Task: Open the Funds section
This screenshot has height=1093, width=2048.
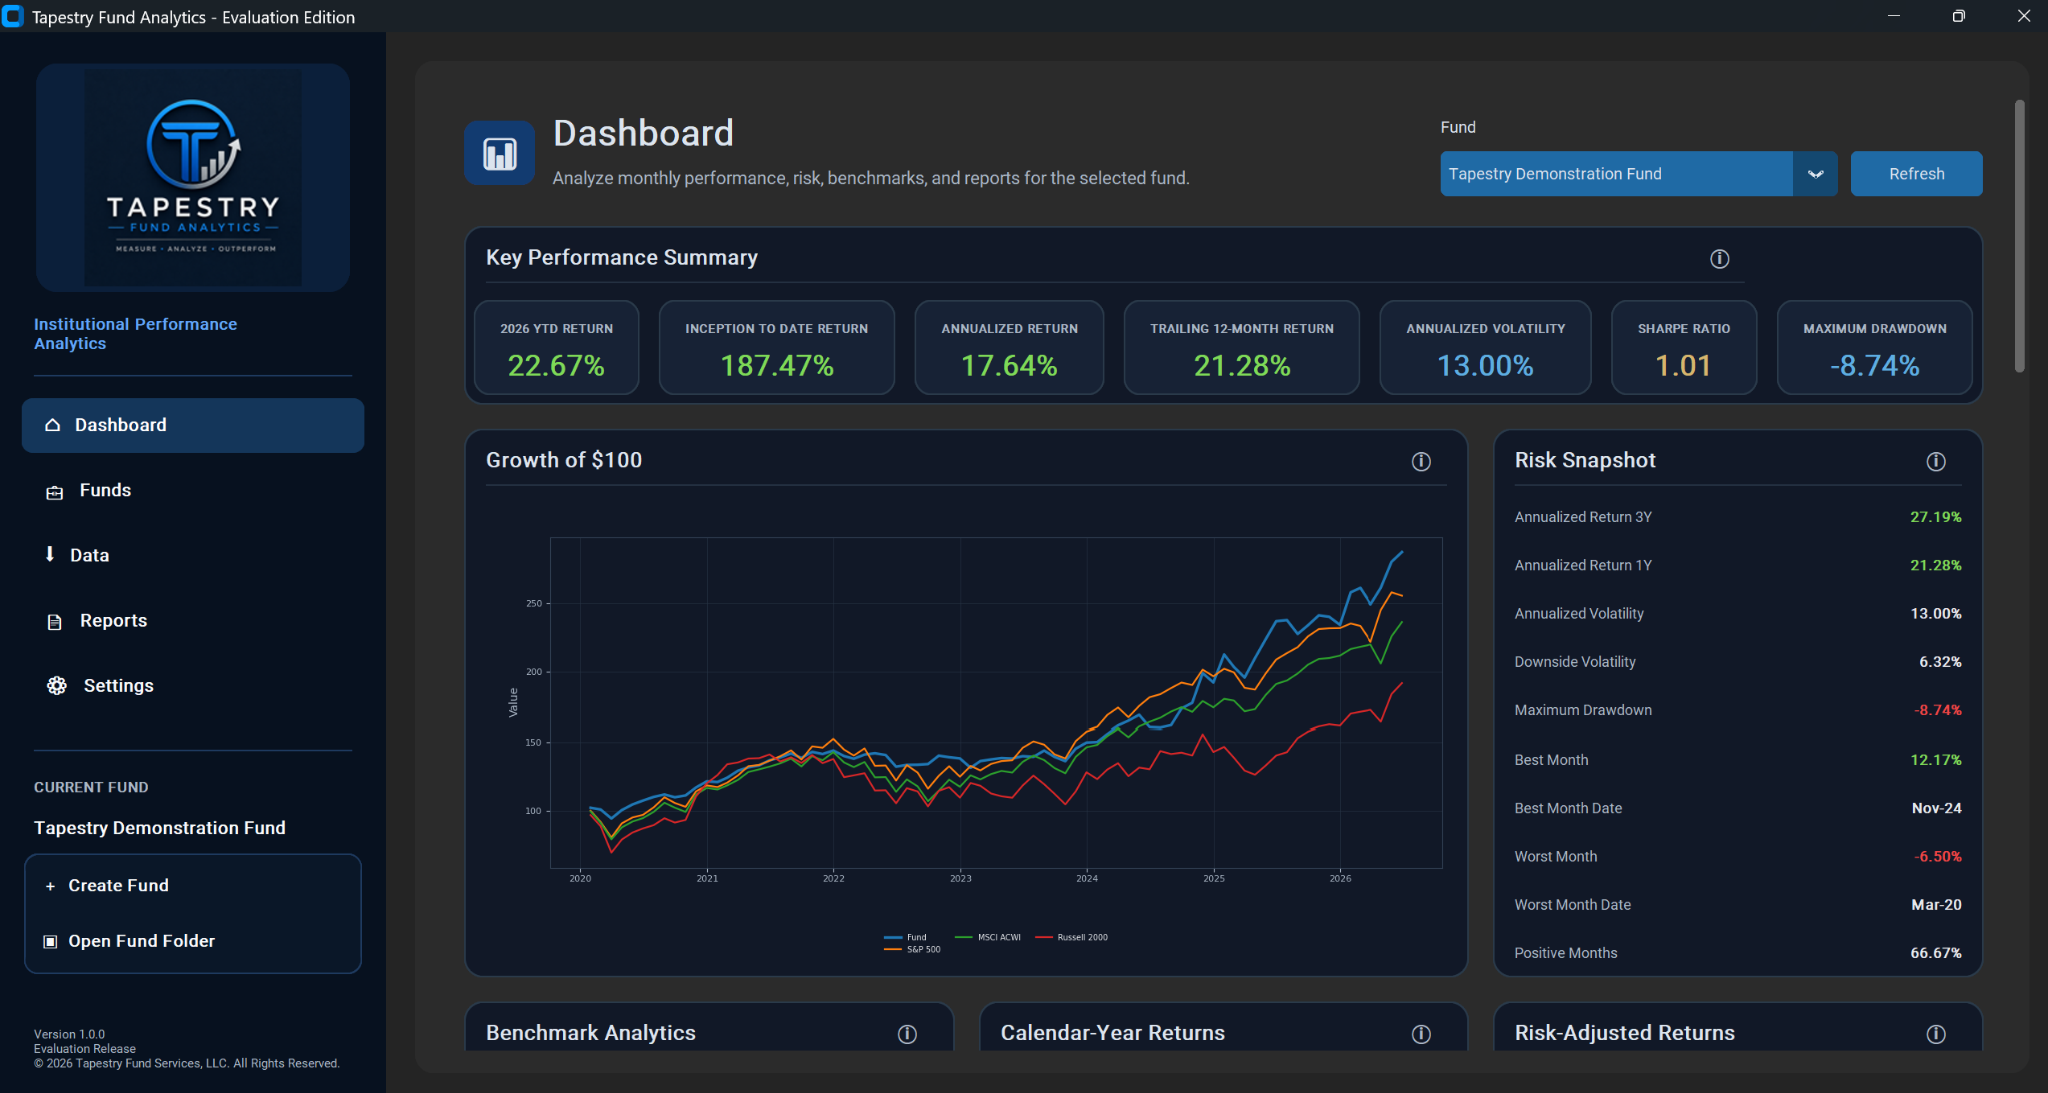Action: (x=193, y=490)
